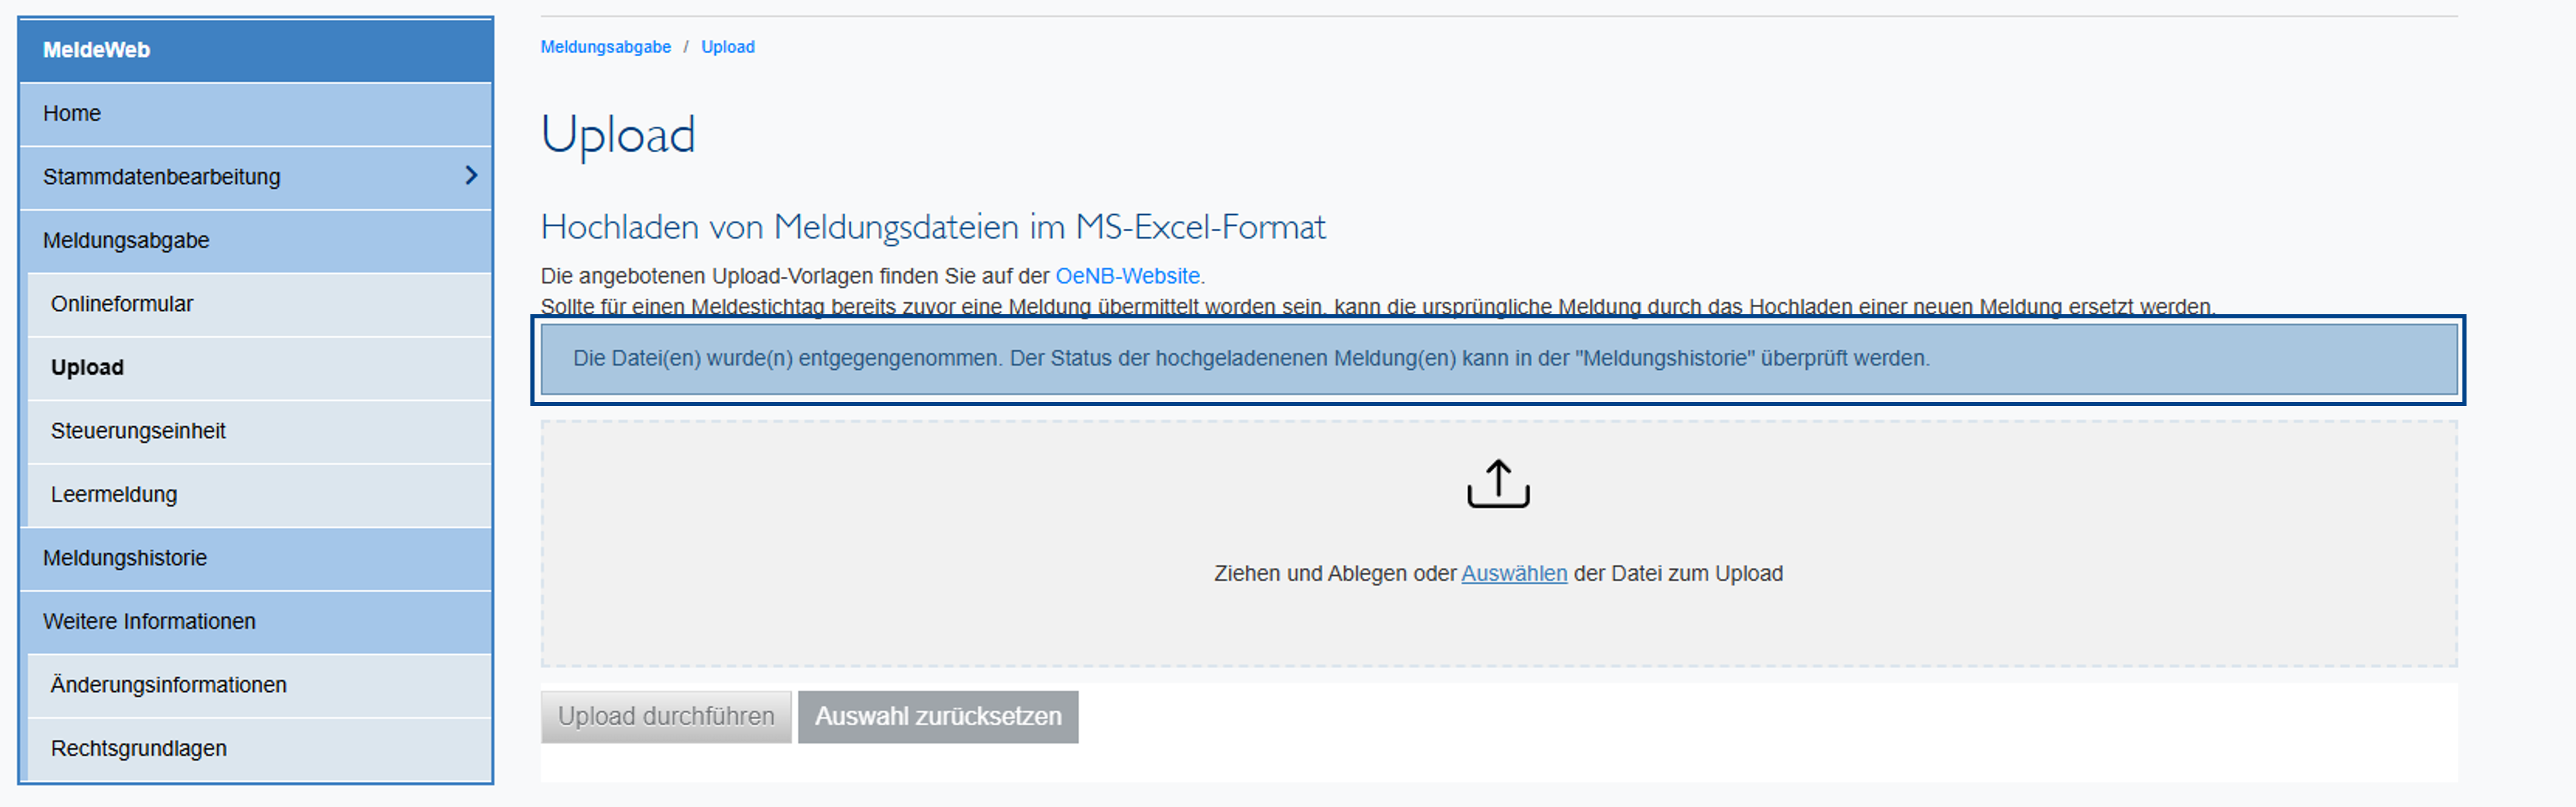Click the Meldungsabgabe breadcrumb link
2576x807 pixels.
click(x=605, y=47)
